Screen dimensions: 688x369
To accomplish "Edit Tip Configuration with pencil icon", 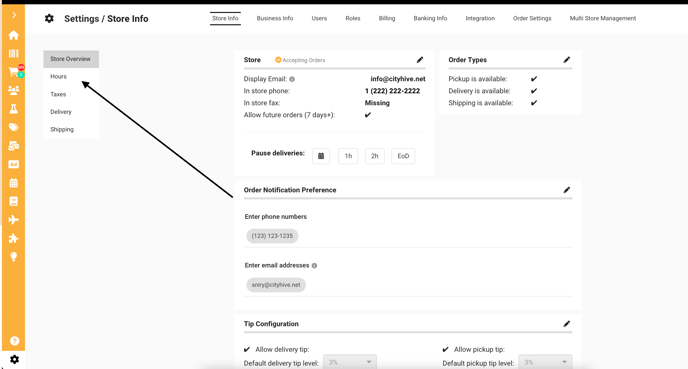I will 567,324.
